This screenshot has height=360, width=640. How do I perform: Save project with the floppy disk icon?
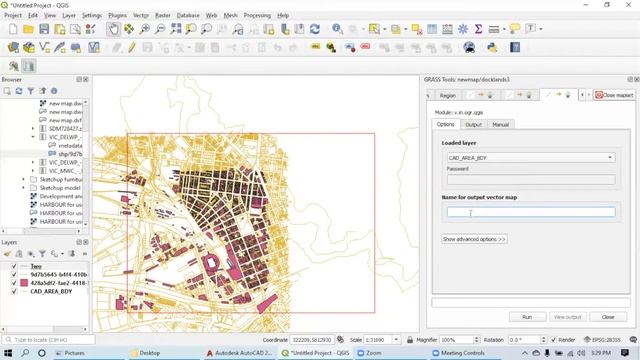point(44,29)
